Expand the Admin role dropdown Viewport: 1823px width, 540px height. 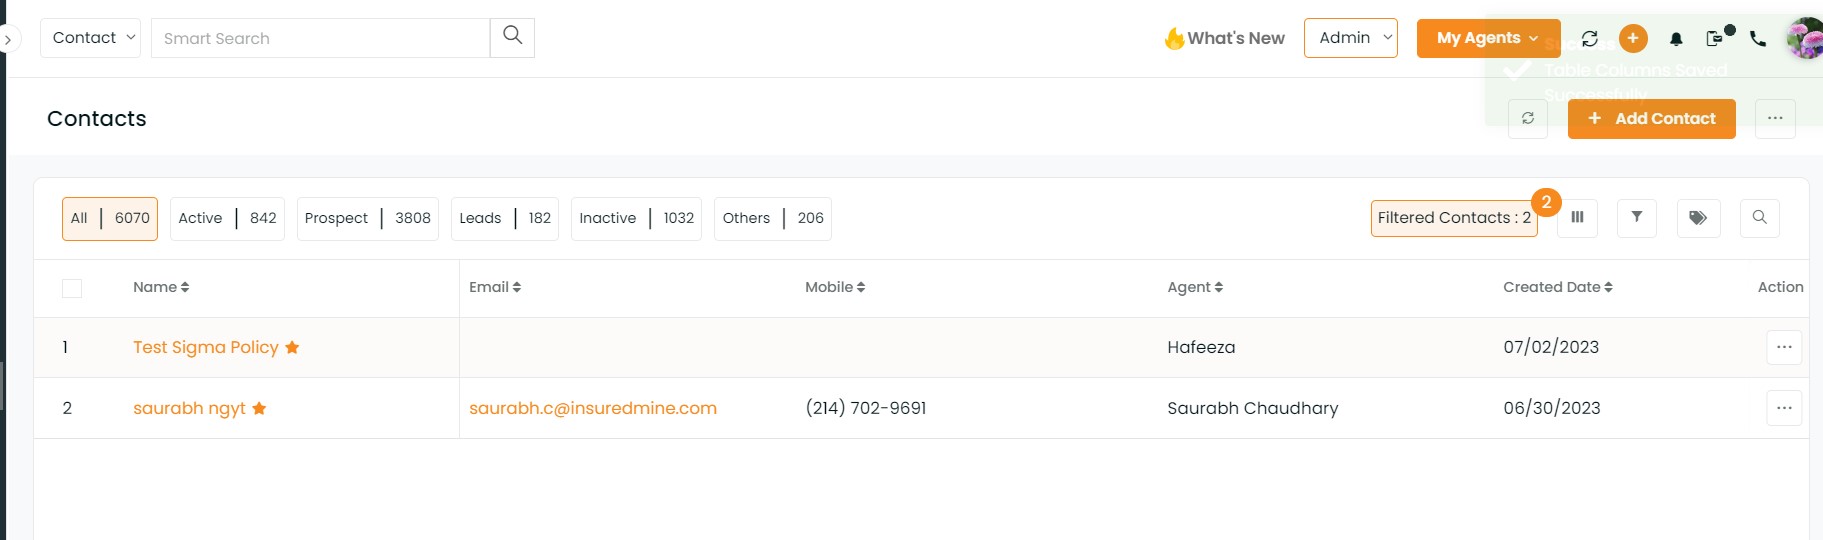(1351, 38)
